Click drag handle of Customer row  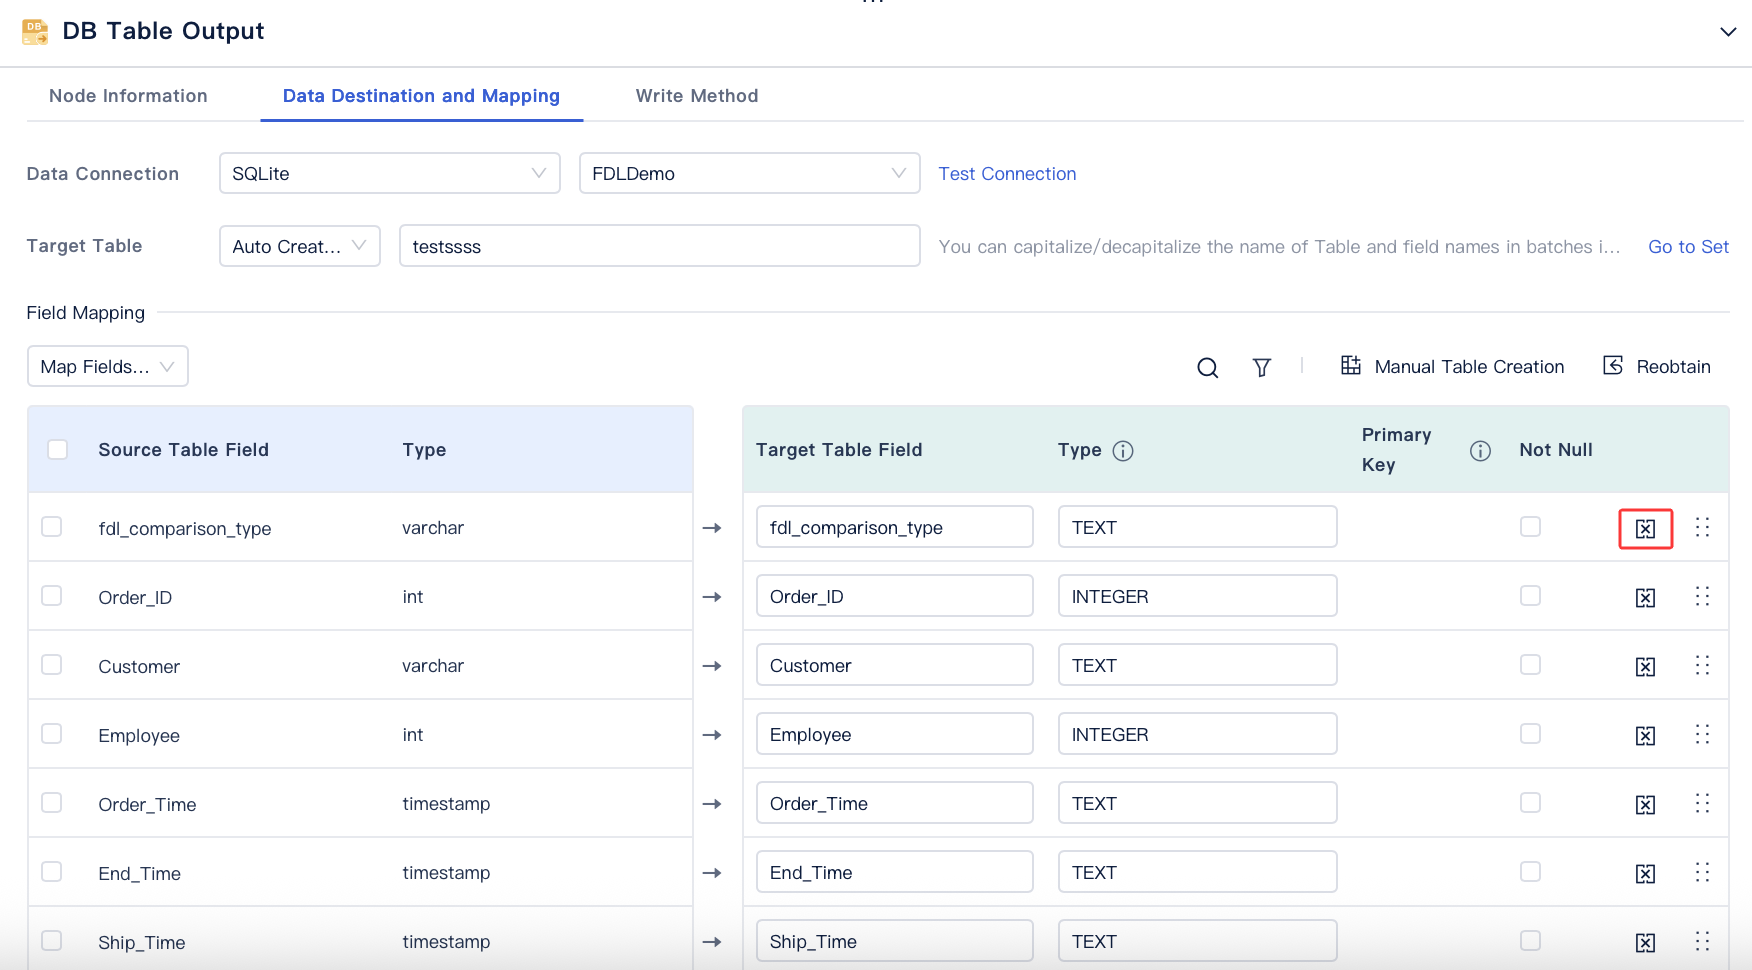tap(1702, 665)
